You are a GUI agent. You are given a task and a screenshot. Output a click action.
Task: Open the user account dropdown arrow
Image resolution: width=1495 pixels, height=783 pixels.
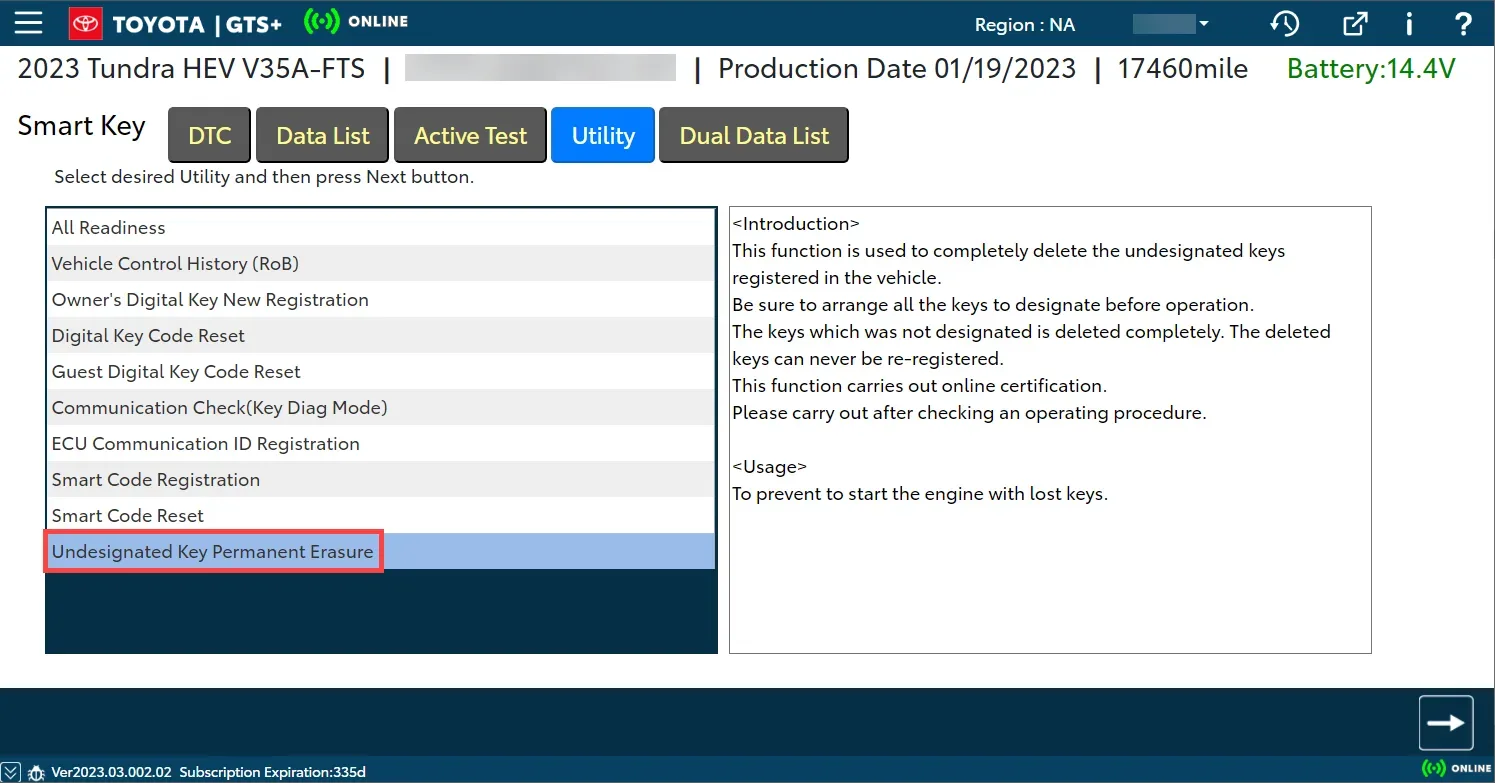click(x=1204, y=24)
